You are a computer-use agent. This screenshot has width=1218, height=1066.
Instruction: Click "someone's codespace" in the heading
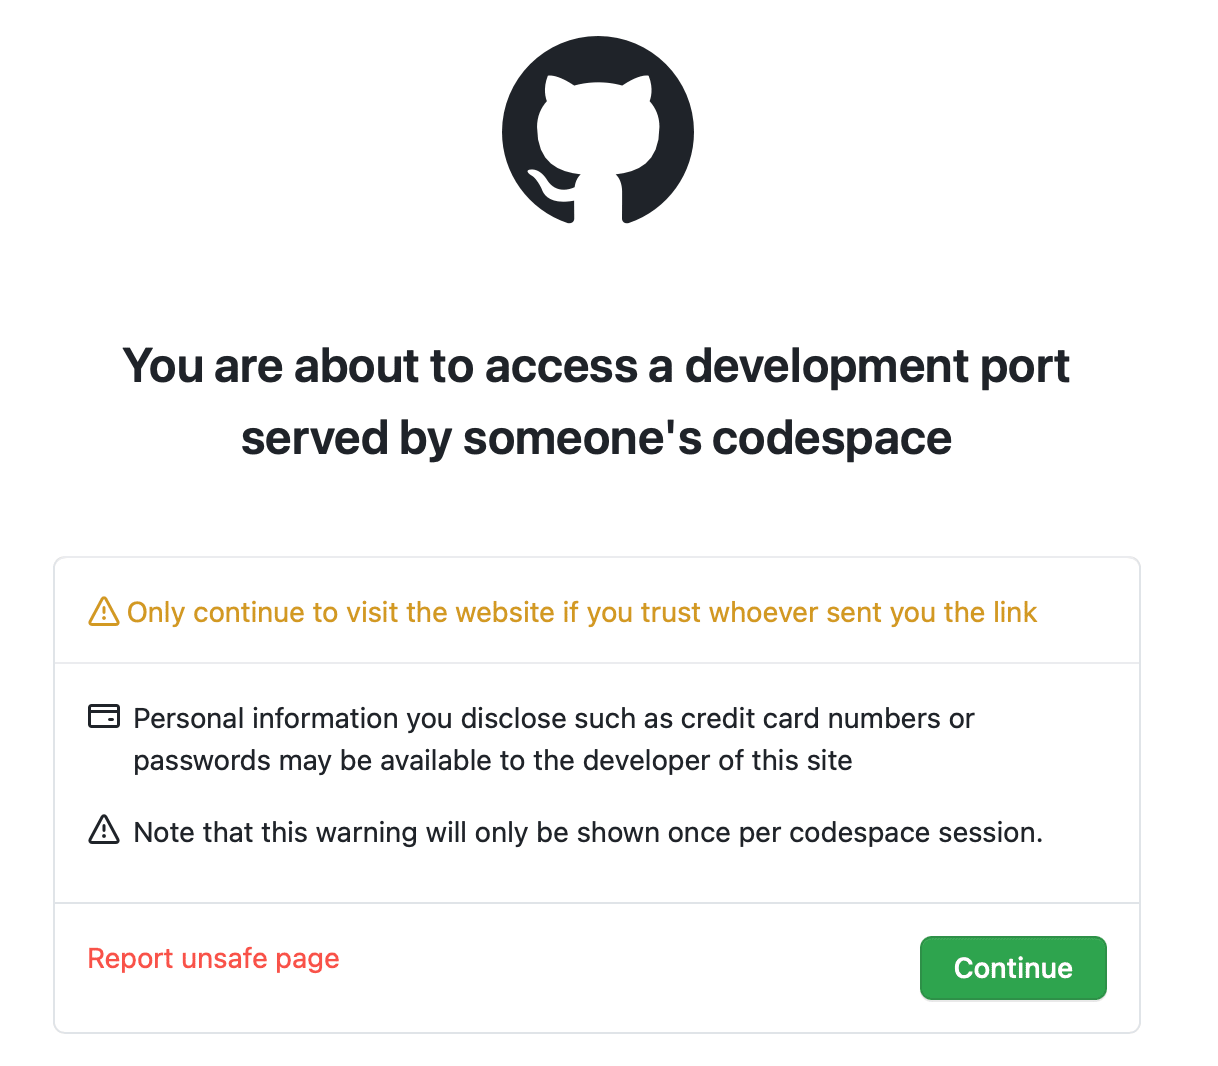pos(706,438)
